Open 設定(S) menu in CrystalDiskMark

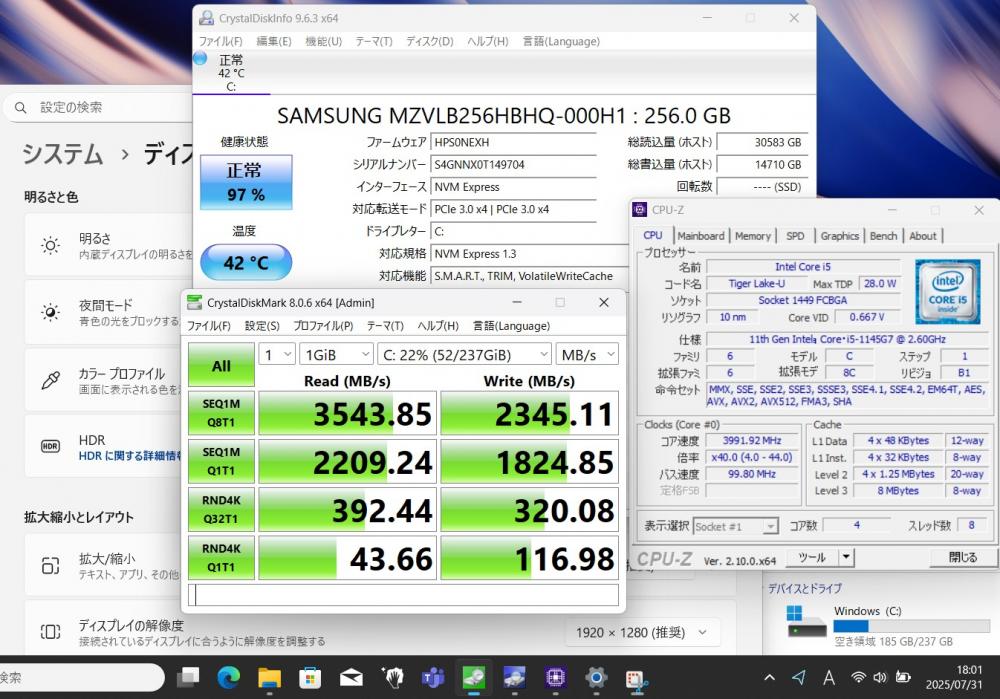click(262, 326)
